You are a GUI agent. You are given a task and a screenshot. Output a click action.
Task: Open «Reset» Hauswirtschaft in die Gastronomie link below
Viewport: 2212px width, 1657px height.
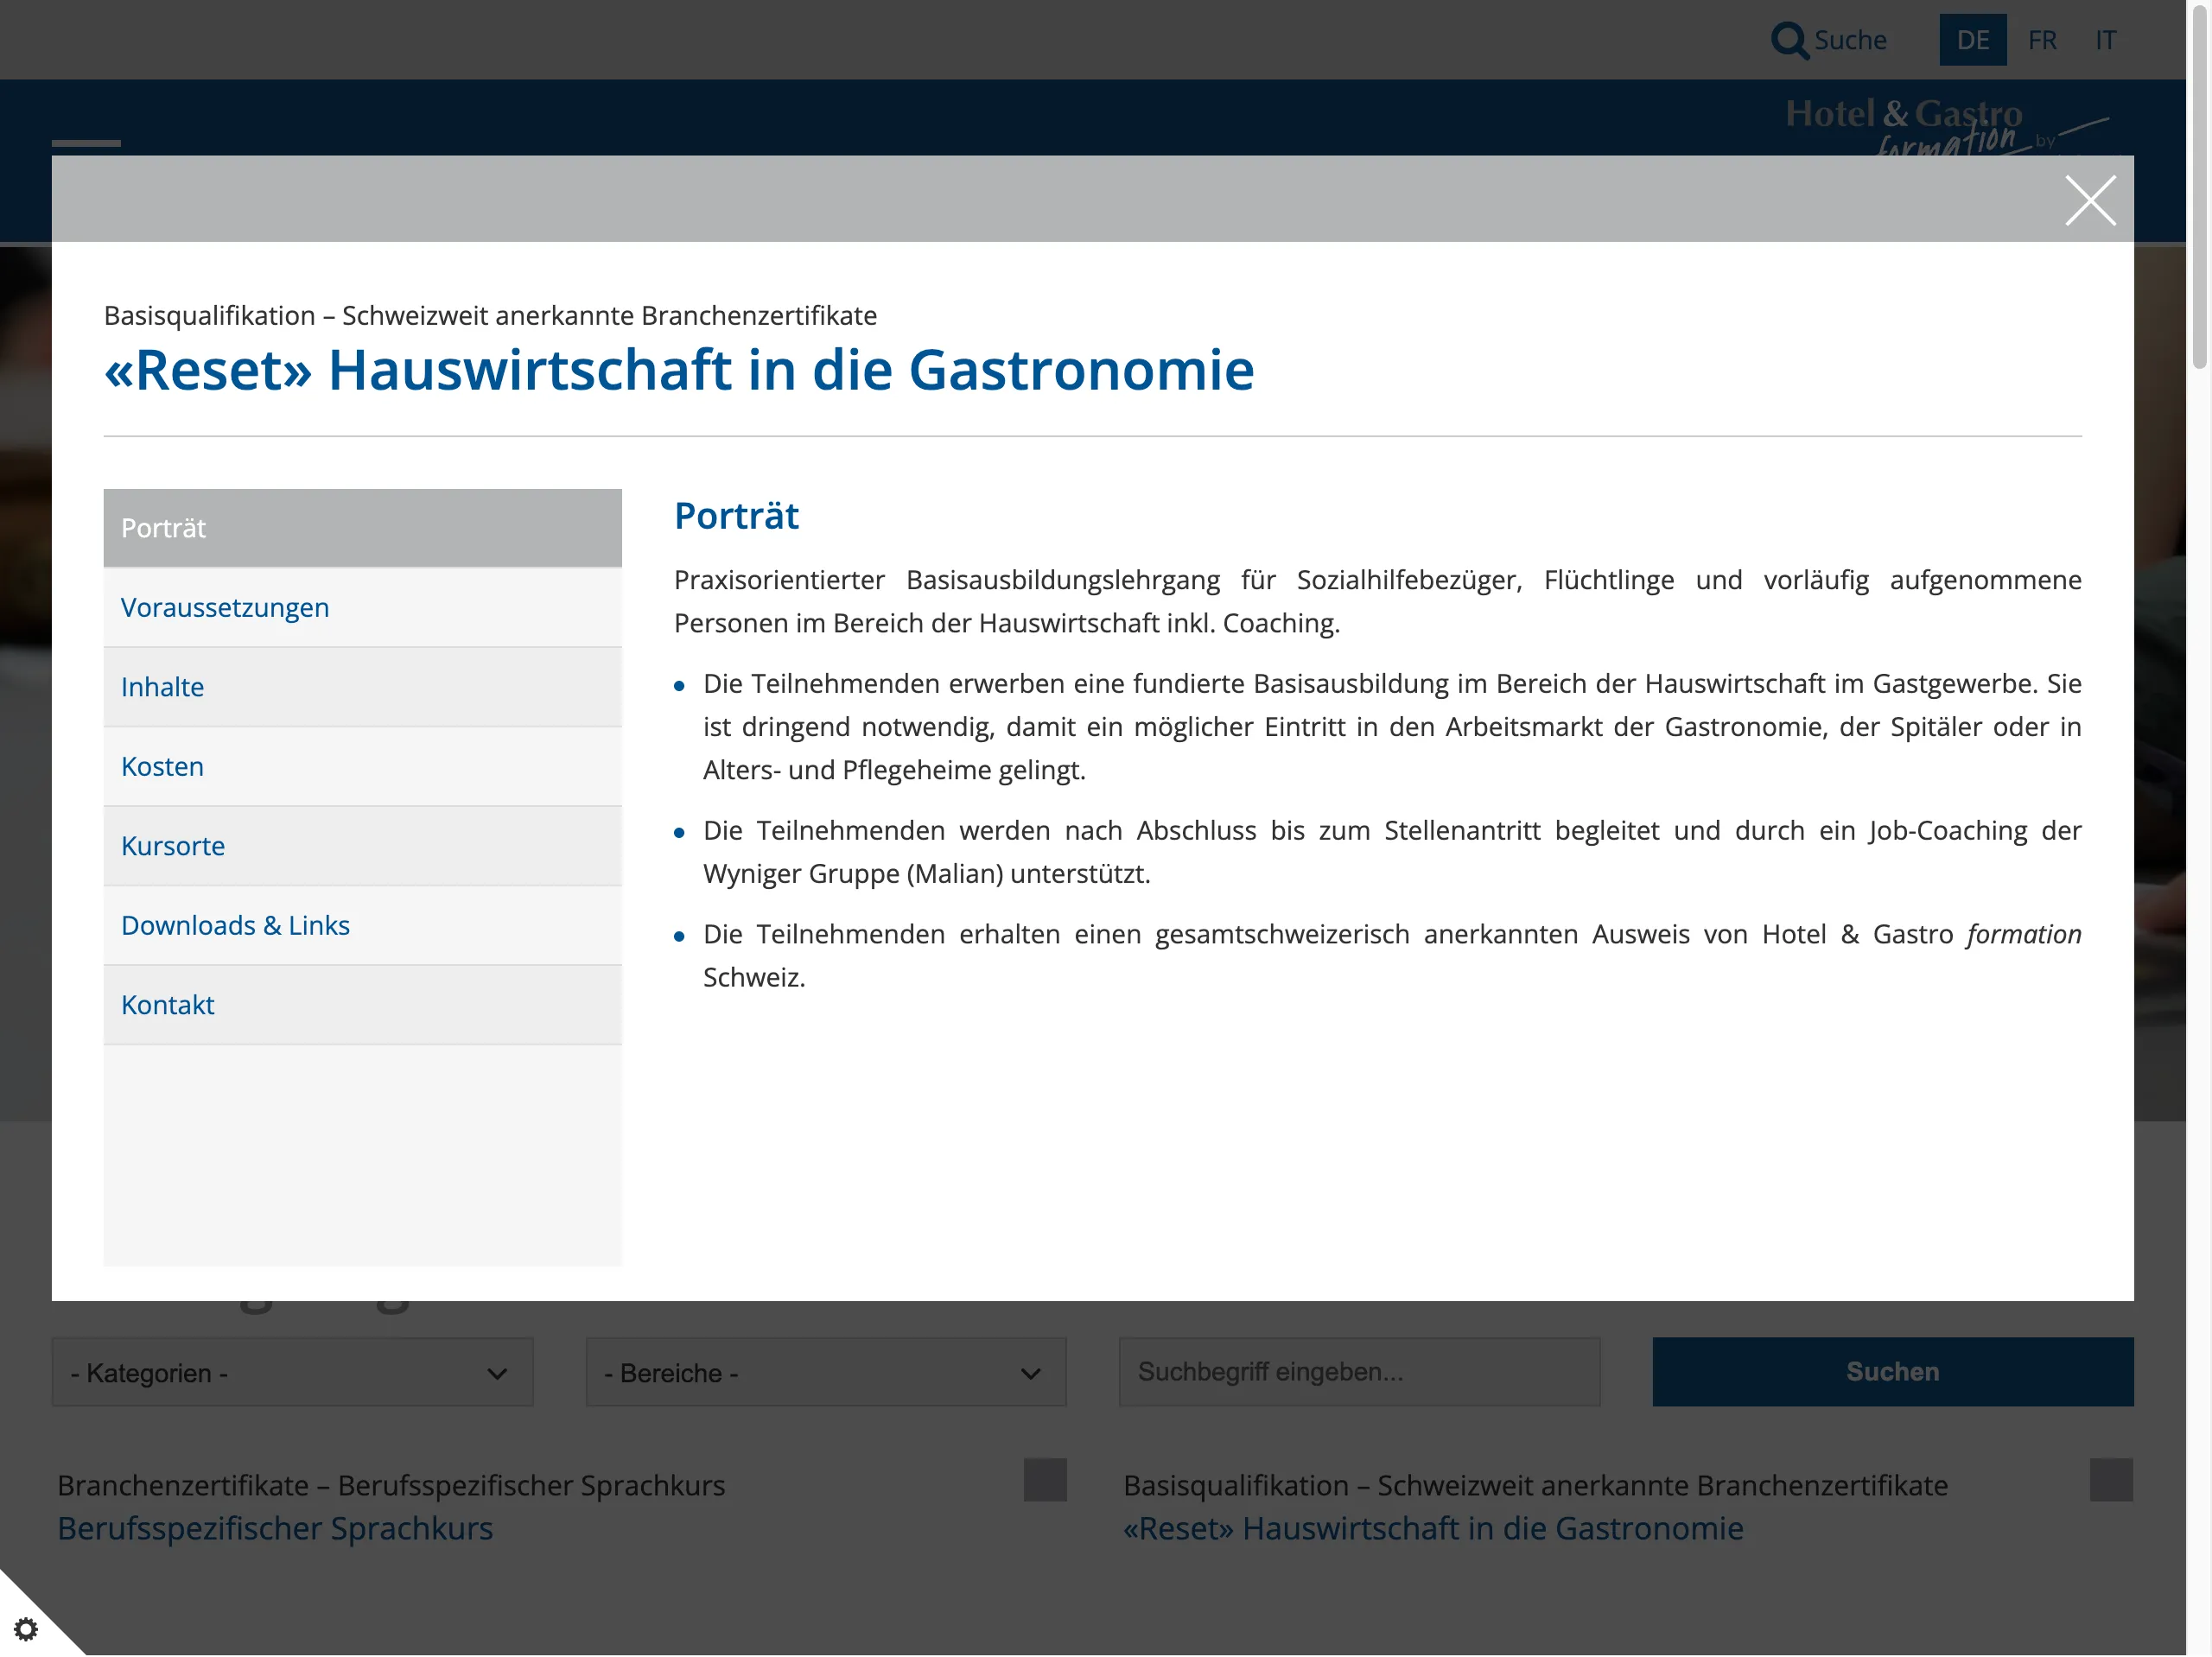click(x=1433, y=1529)
